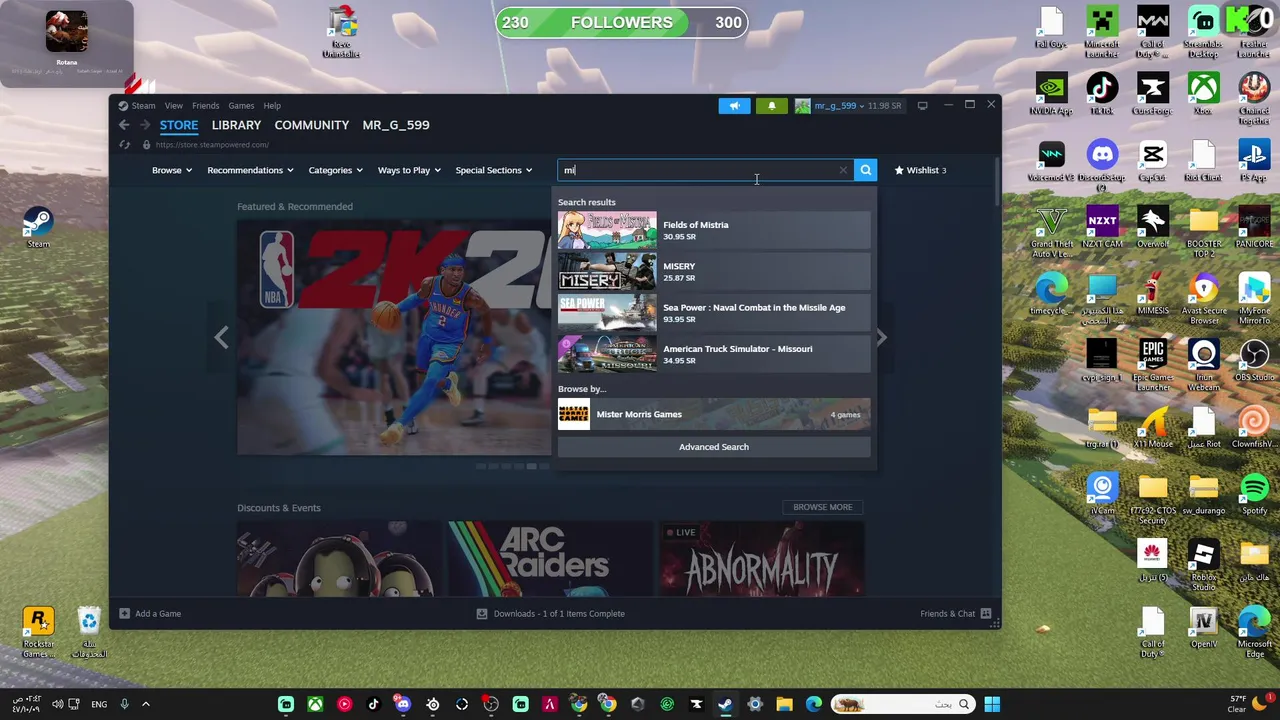Screen dimensions: 1280x720
Task: Open the Minecraft Launcher desktop icon
Action: [x=1101, y=33]
